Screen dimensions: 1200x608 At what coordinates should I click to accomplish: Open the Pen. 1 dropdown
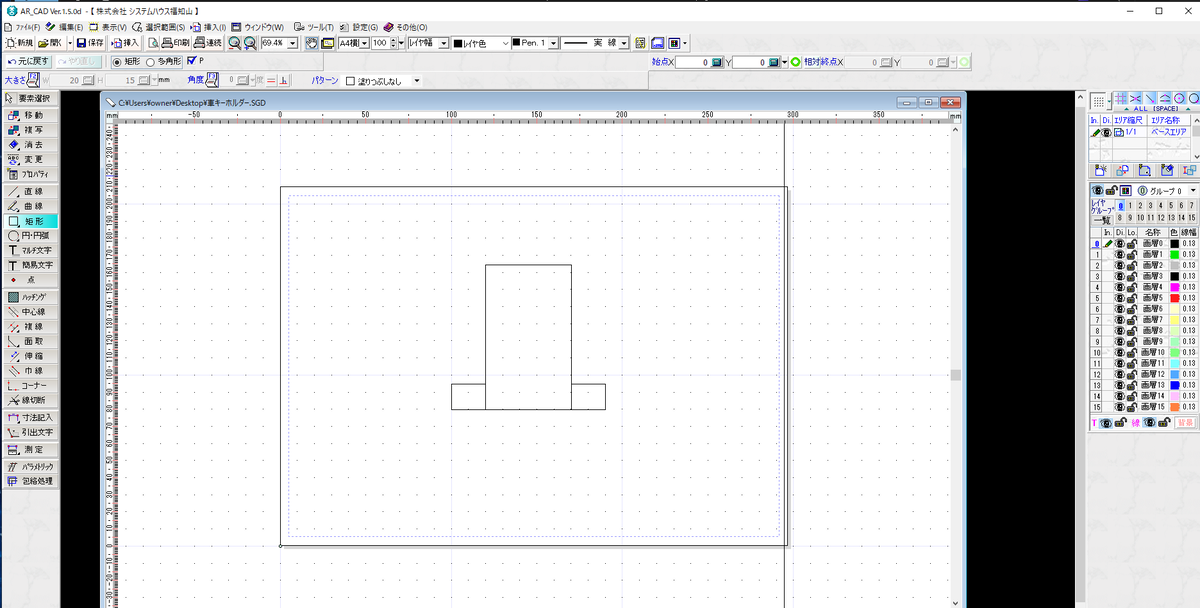click(552, 43)
